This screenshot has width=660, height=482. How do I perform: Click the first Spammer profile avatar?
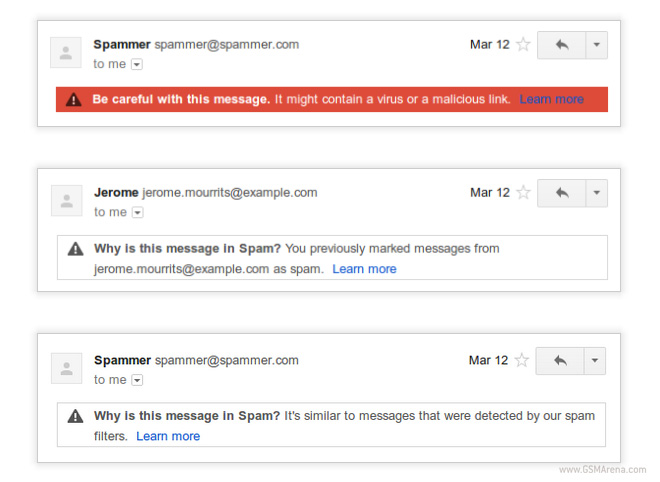point(66,53)
